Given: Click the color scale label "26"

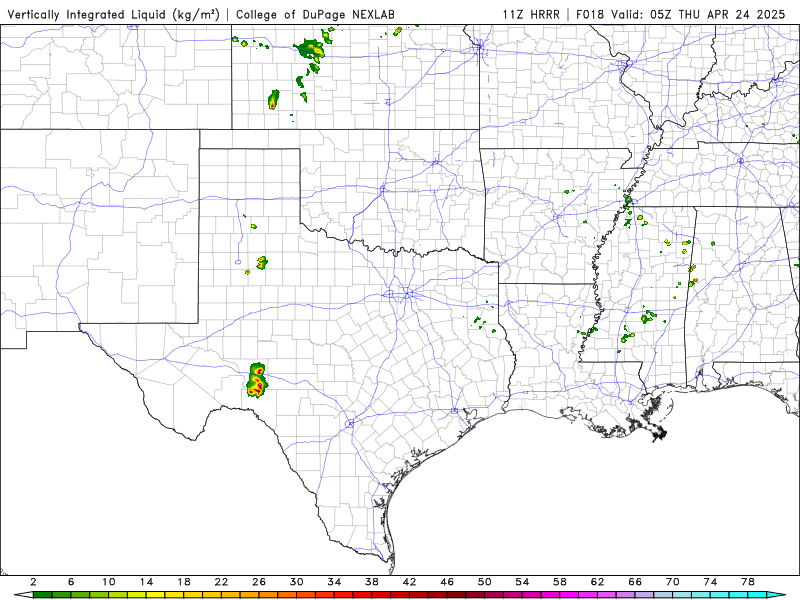Looking at the screenshot, I should (259, 582).
